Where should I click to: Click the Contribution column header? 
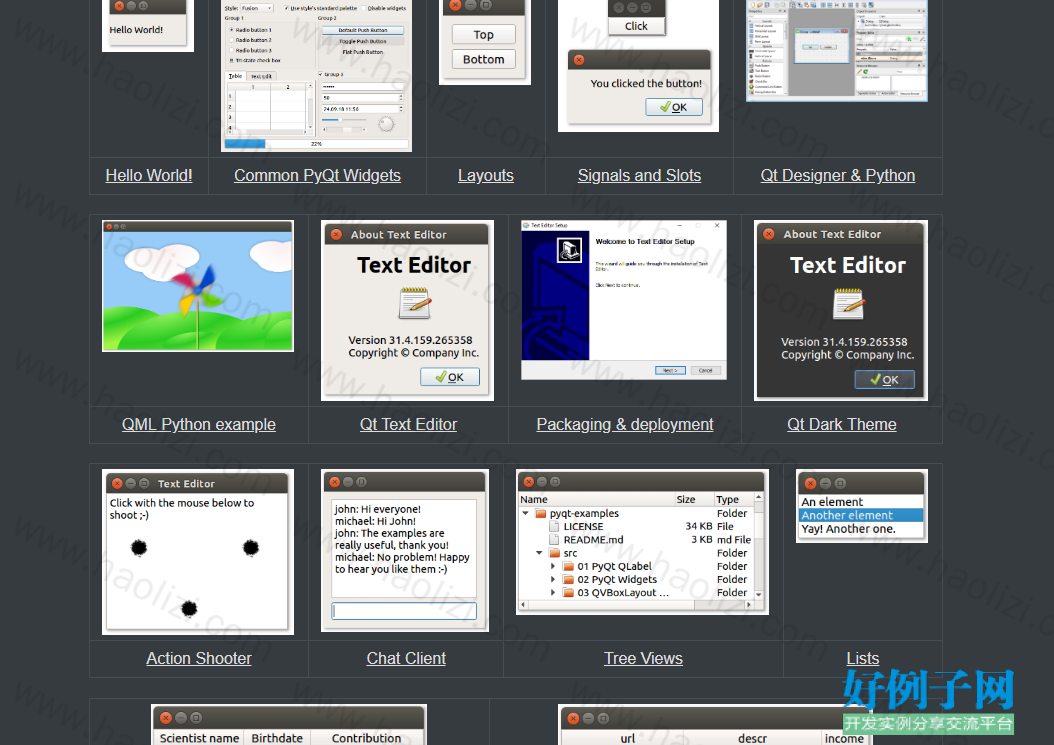pyautogui.click(x=366, y=738)
